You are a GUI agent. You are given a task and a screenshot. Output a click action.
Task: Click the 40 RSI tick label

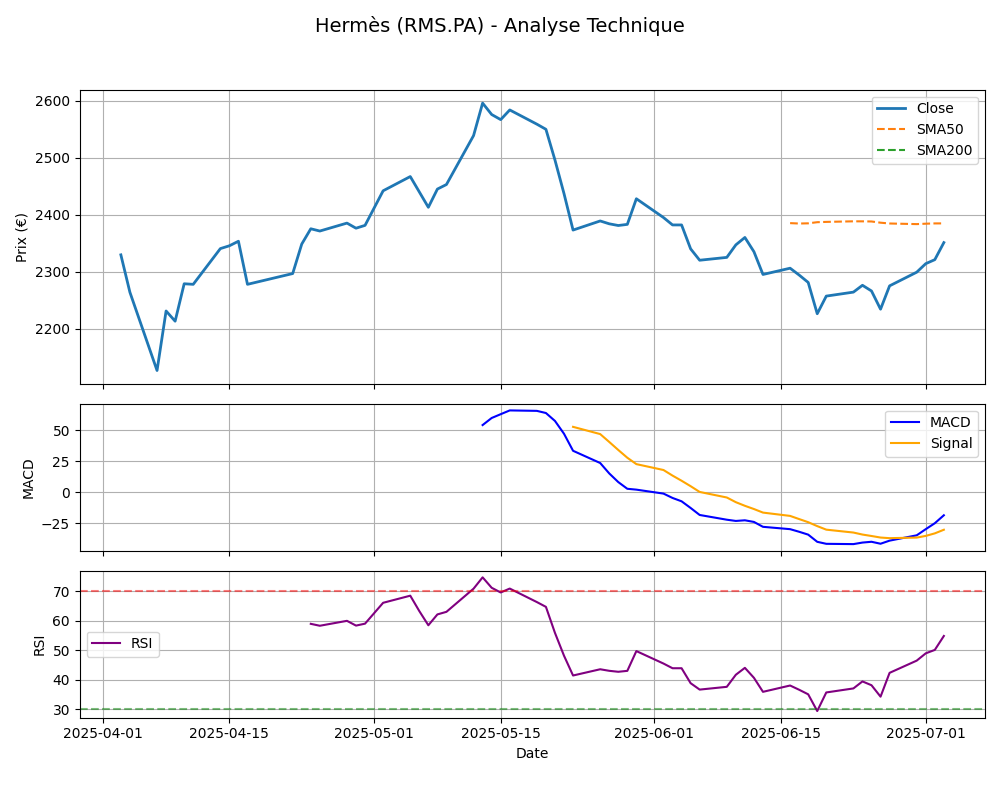61,681
